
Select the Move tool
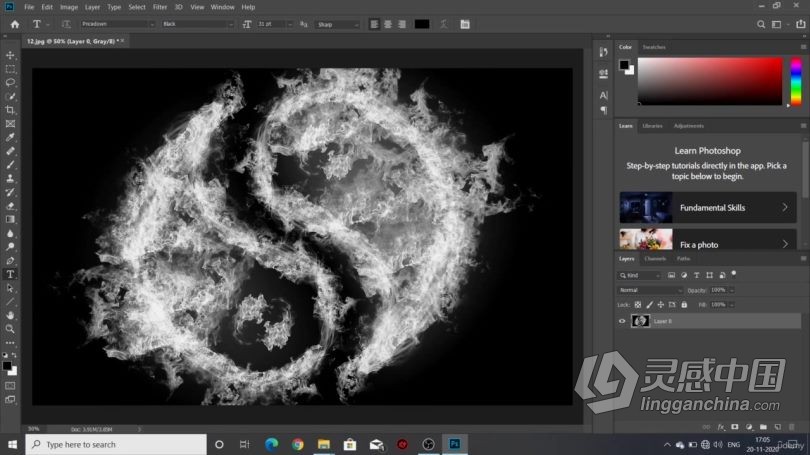(x=11, y=55)
